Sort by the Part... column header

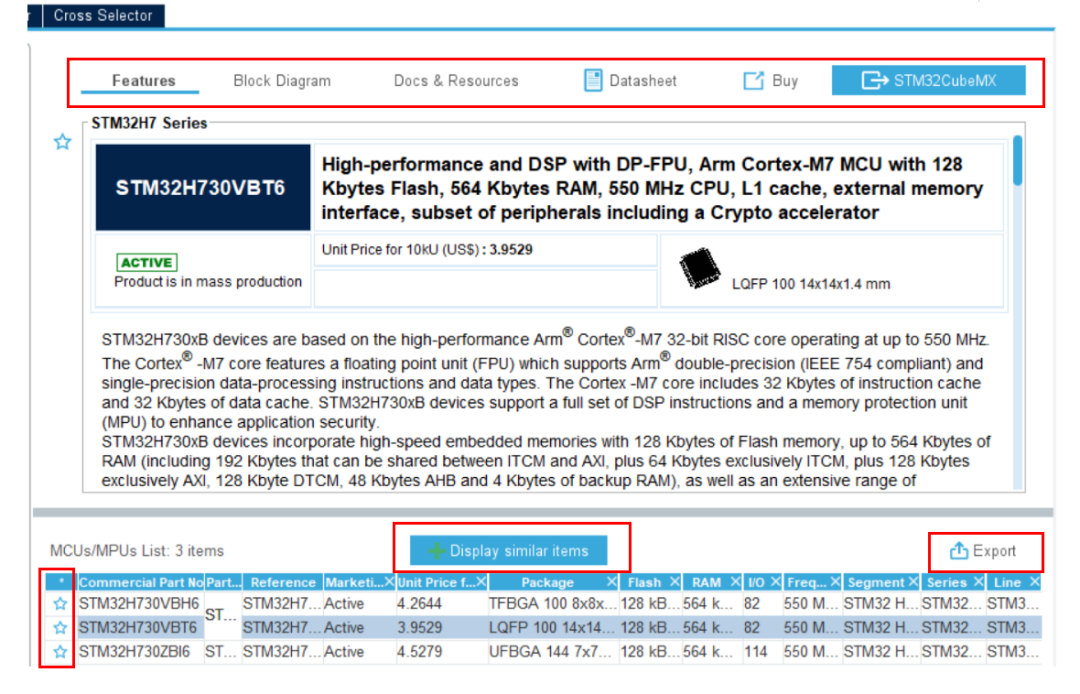pyautogui.click(x=223, y=582)
